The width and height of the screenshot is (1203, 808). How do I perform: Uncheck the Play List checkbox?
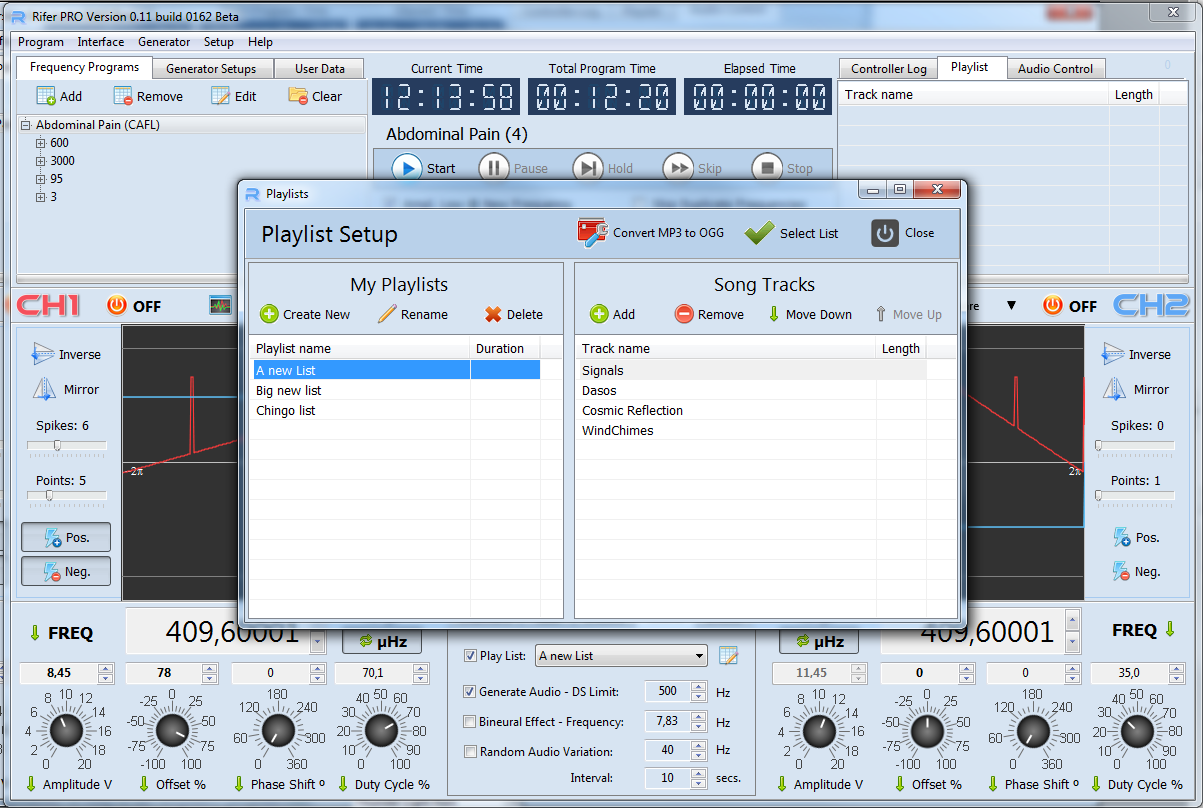[471, 656]
